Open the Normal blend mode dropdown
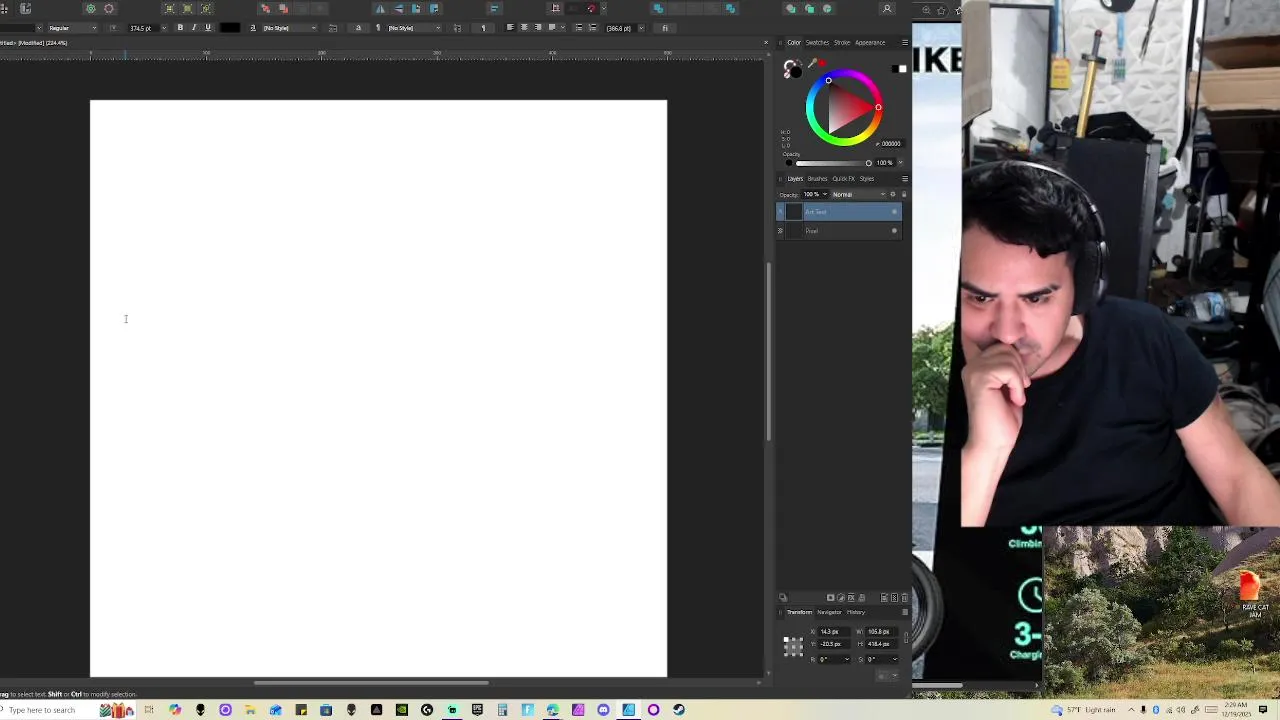Viewport: 1280px width, 720px height. click(860, 194)
